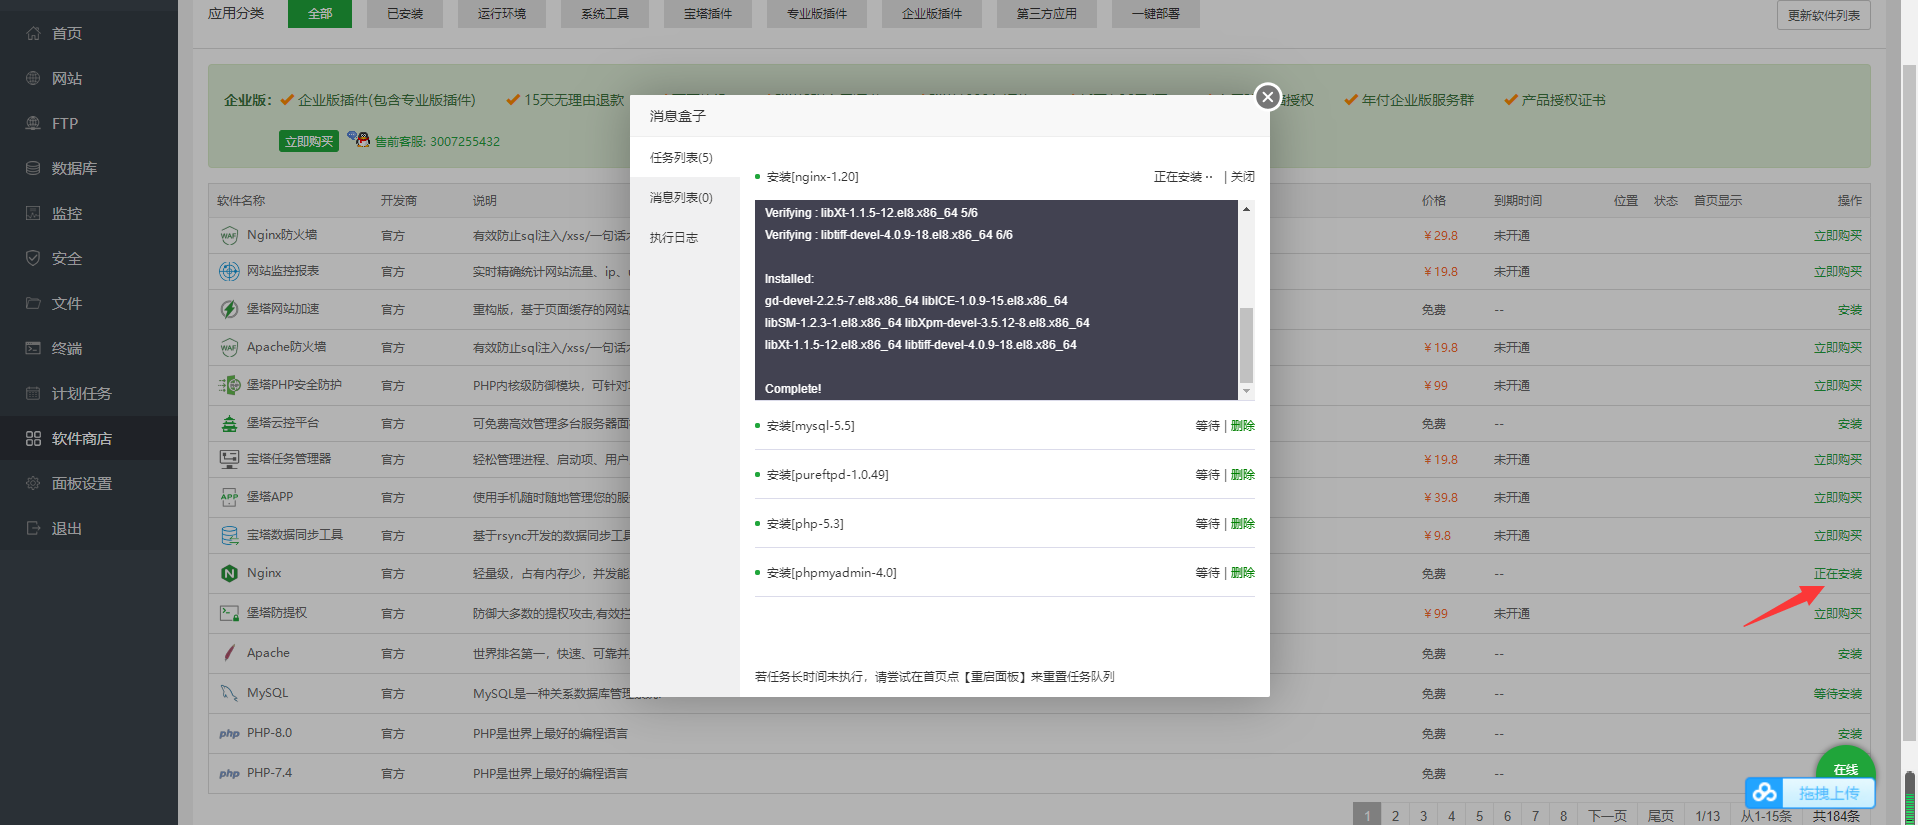Switch to the 已安装 tab
This screenshot has height=825, width=1918.
[x=405, y=13]
